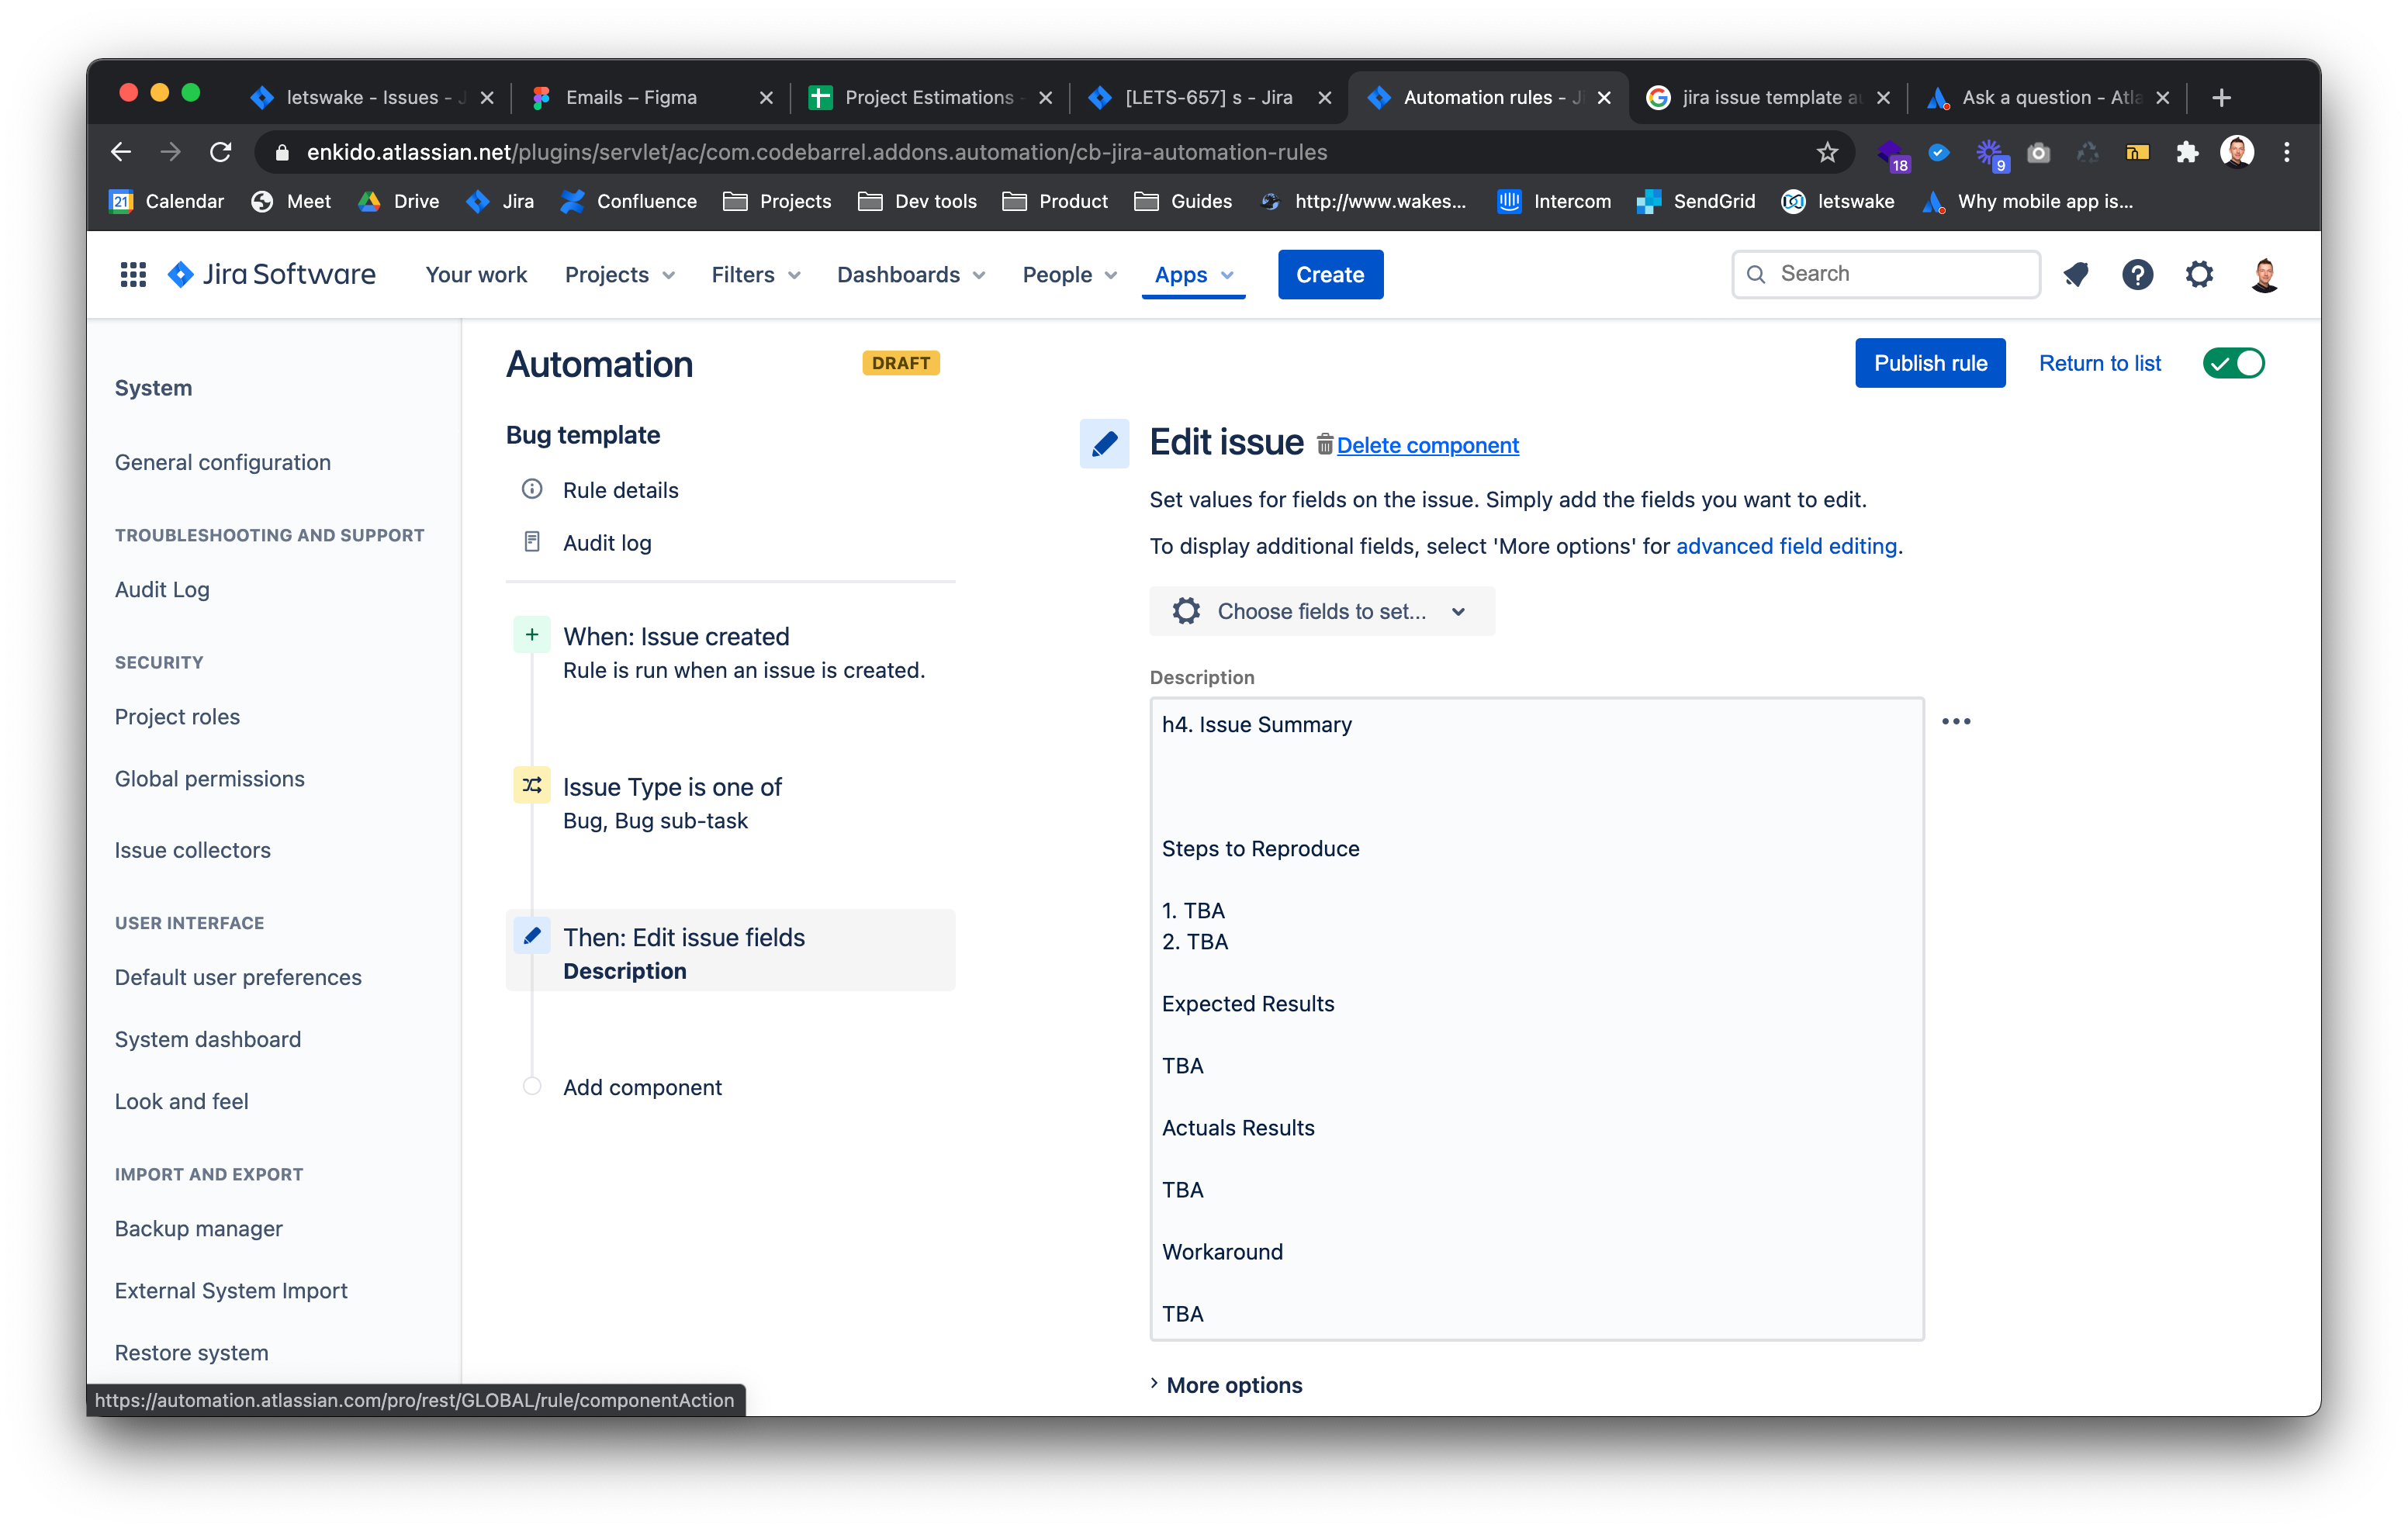The image size is (2408, 1531).
Task: Close the Automation rules browser tab
Action: tap(1604, 97)
